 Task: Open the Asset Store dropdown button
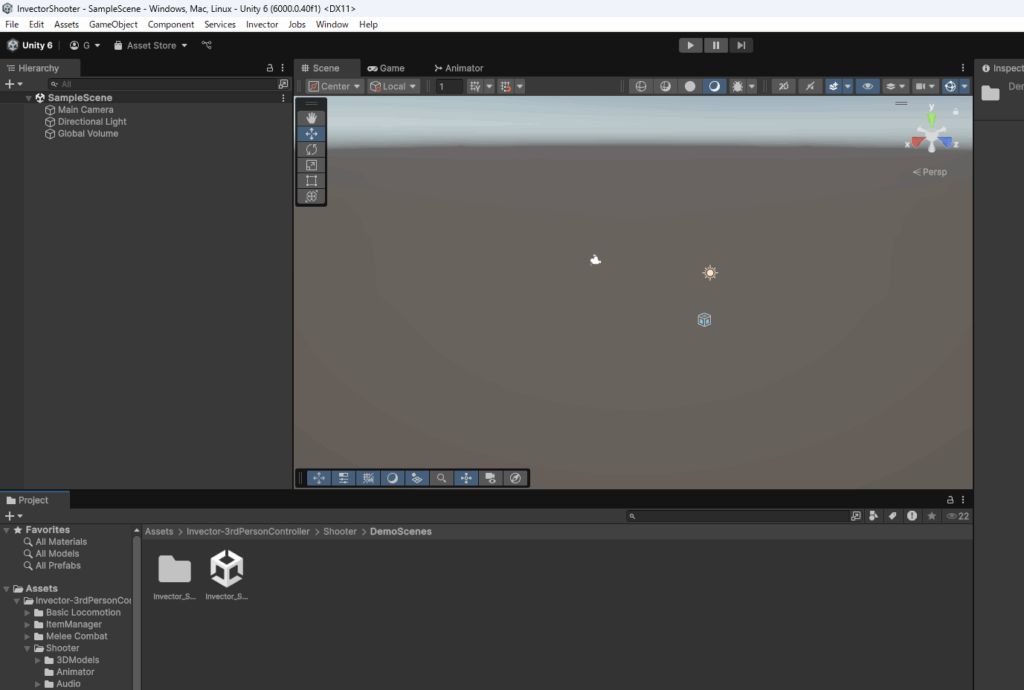[151, 45]
